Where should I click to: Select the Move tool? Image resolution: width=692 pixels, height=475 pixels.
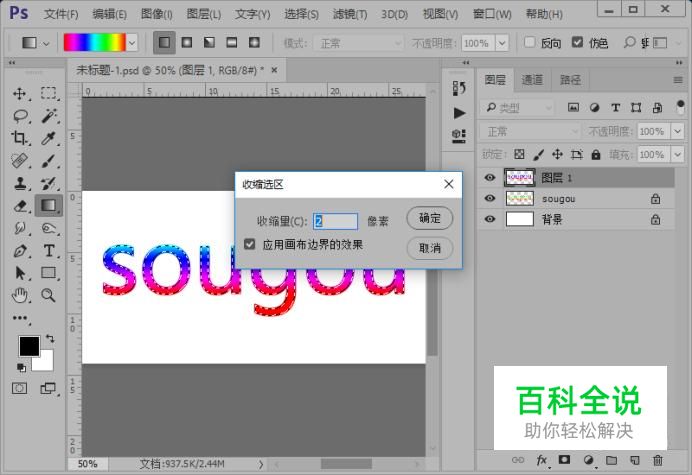(19, 93)
